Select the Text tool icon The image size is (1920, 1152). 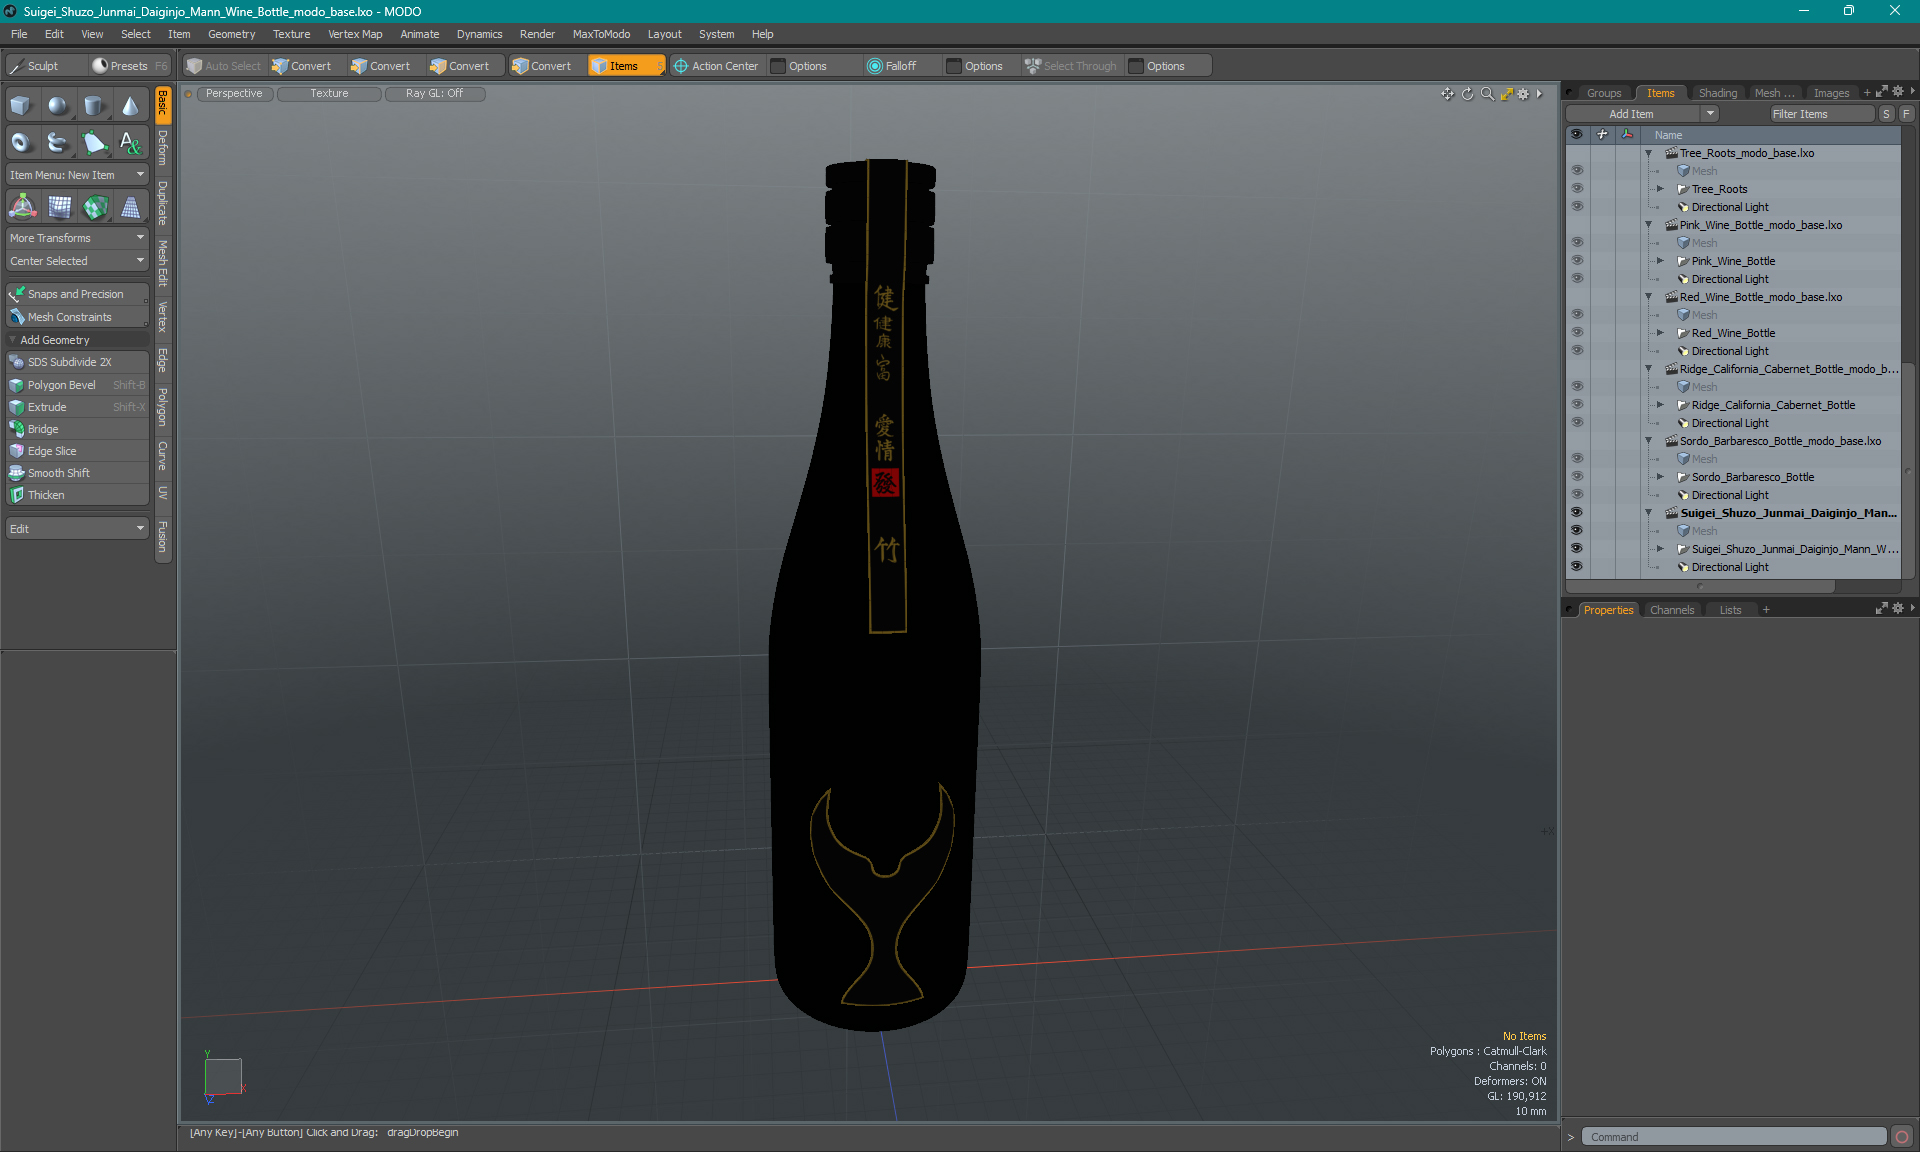click(x=130, y=143)
